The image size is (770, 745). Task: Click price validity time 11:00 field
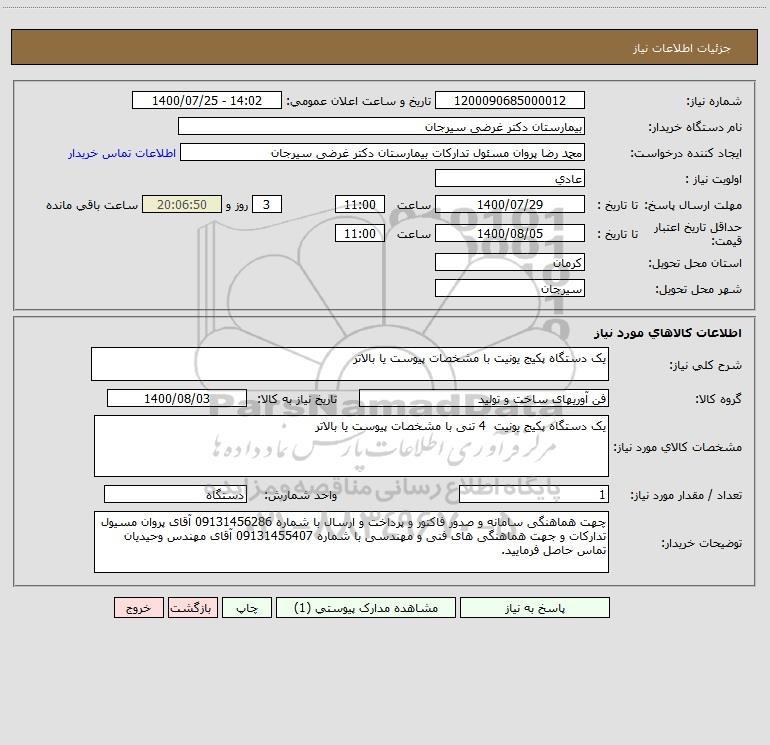coord(359,233)
